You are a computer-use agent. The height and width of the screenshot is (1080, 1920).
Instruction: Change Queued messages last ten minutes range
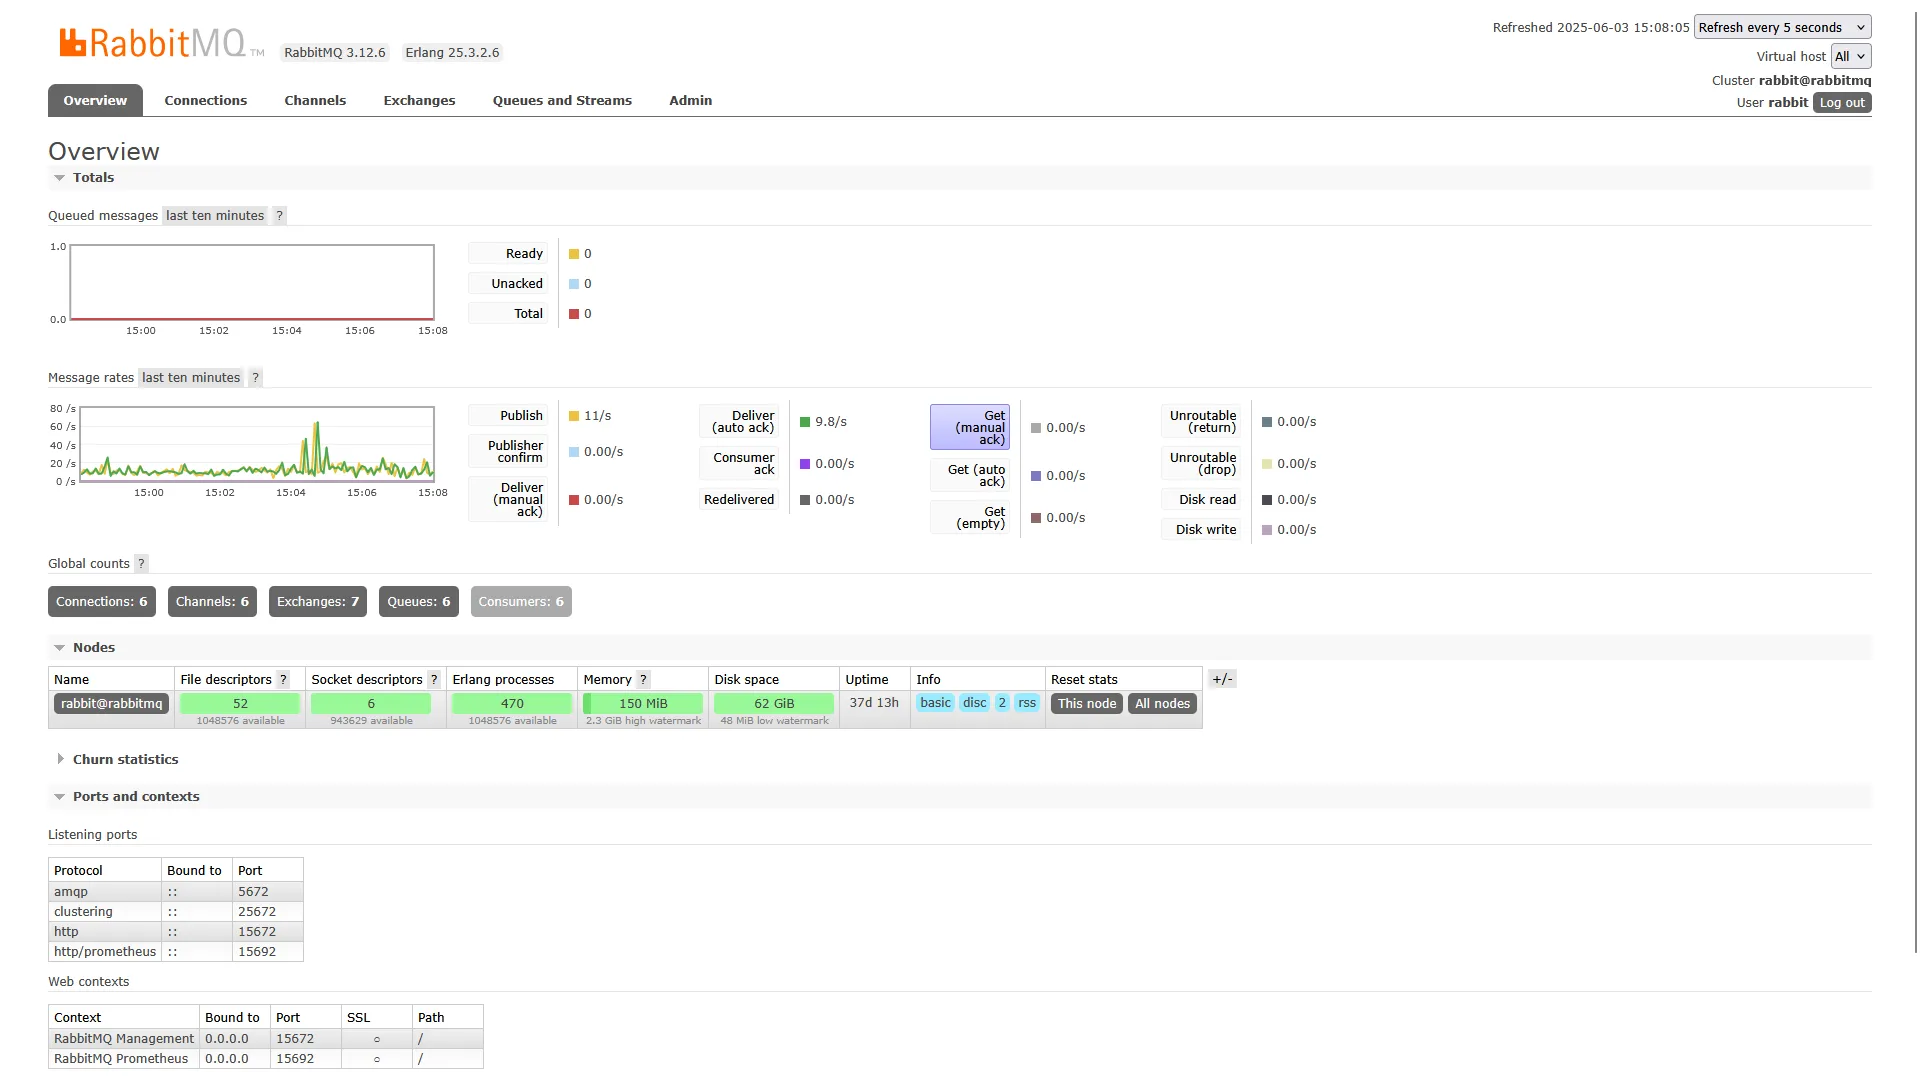(x=215, y=216)
